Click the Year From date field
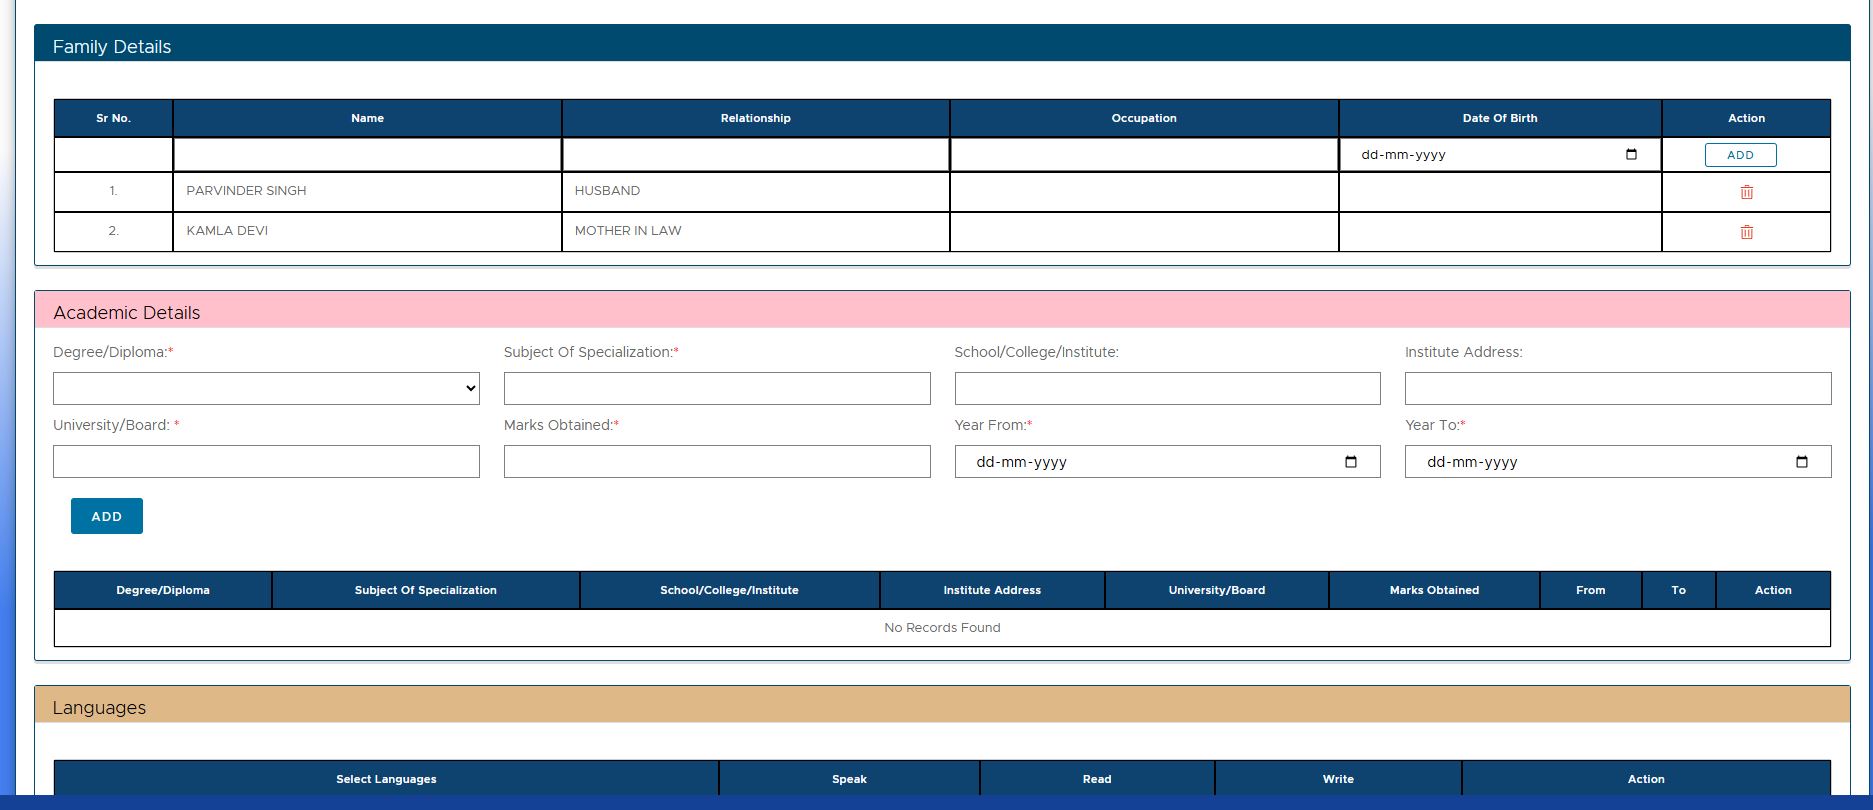The width and height of the screenshot is (1873, 810). 1167,462
